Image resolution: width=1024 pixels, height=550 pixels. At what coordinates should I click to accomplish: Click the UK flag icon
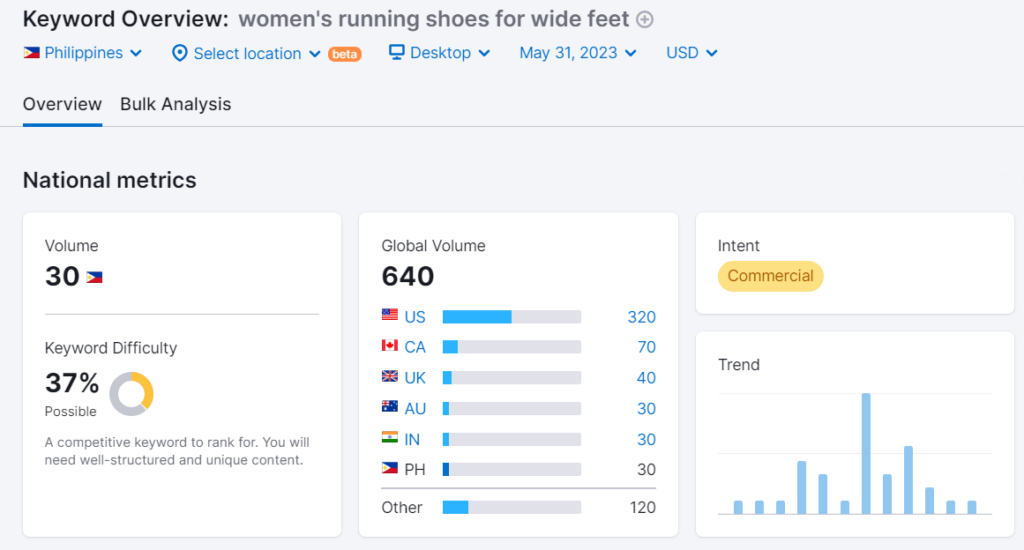(390, 377)
